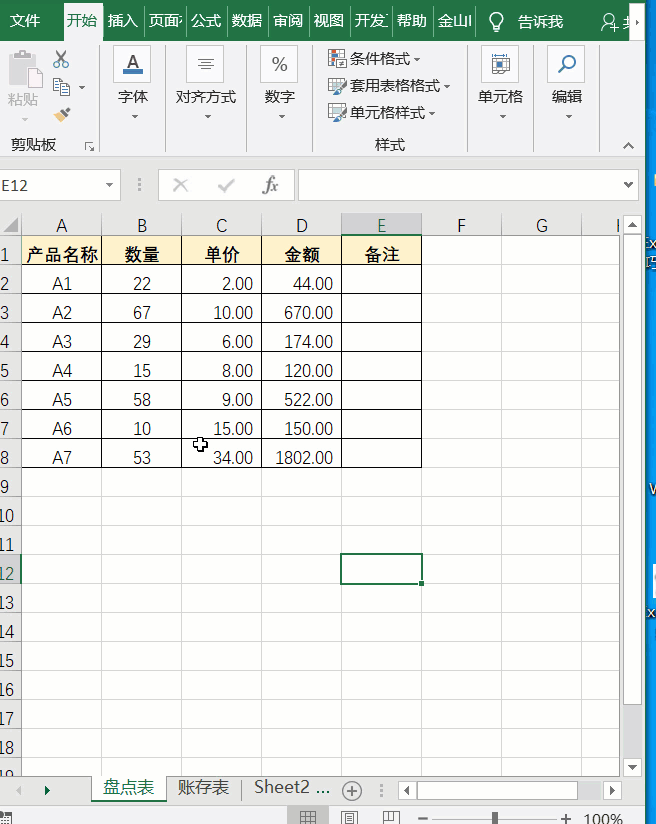The height and width of the screenshot is (824, 656).
Task: Switch to the 账存表 sheet tab
Action: tap(203, 787)
